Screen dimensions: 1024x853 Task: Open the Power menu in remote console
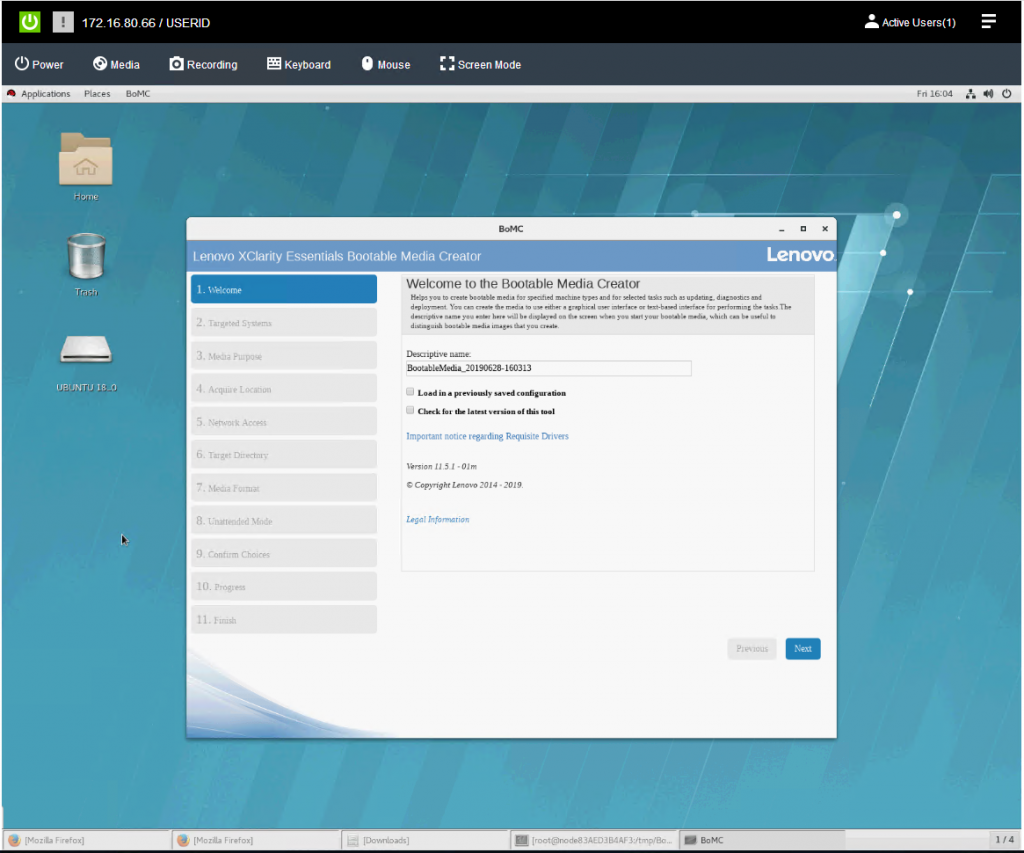tap(39, 64)
